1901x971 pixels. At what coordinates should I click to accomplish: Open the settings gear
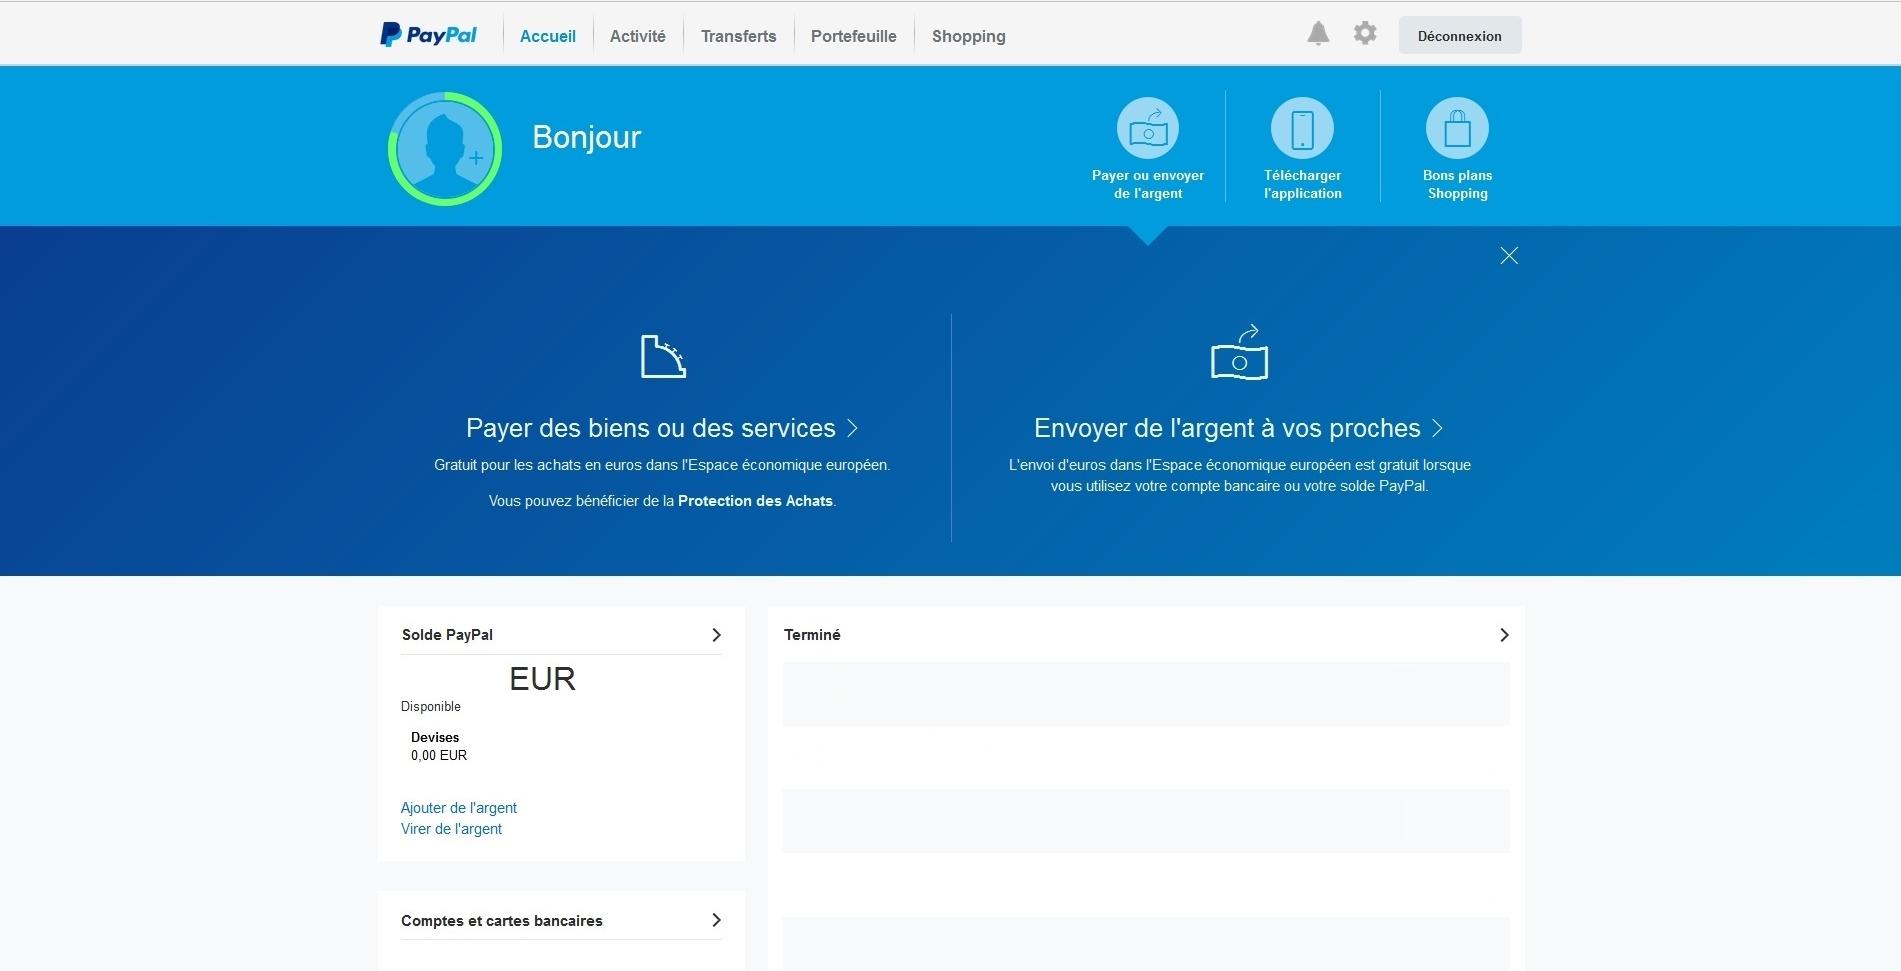tap(1365, 34)
